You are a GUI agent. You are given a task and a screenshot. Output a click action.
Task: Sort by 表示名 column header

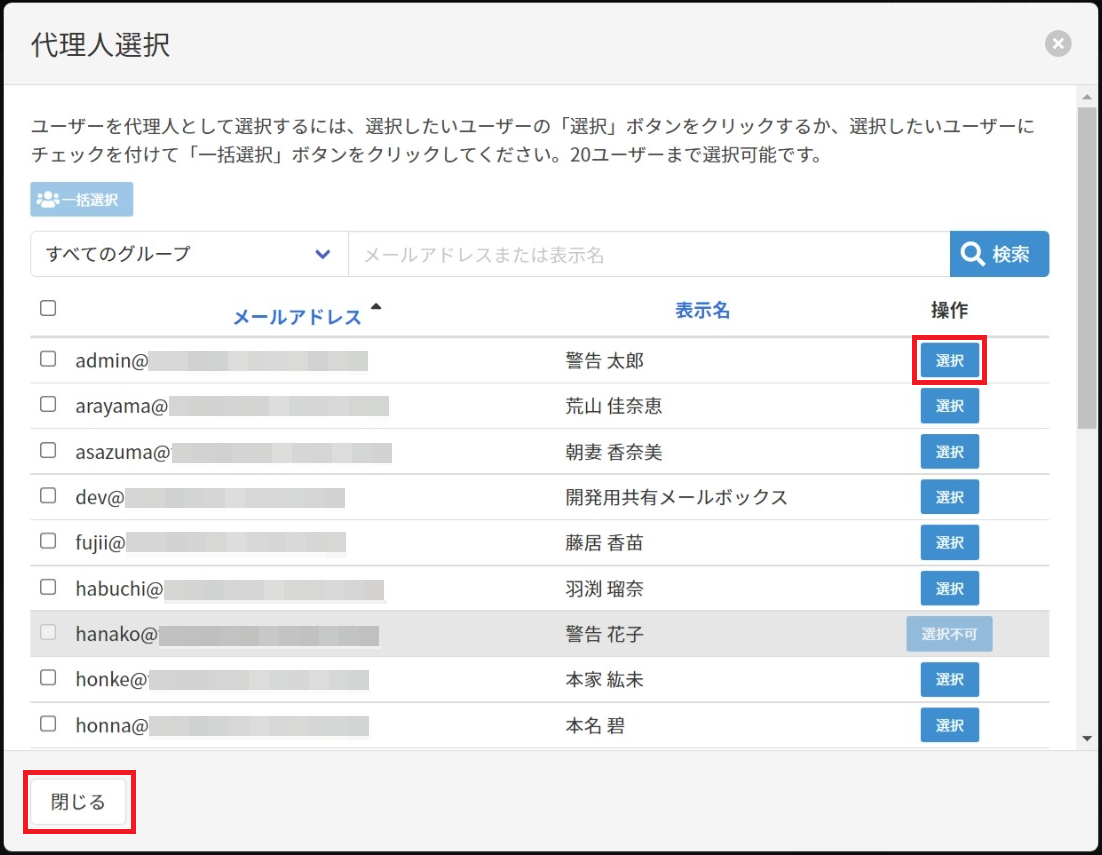pos(702,311)
